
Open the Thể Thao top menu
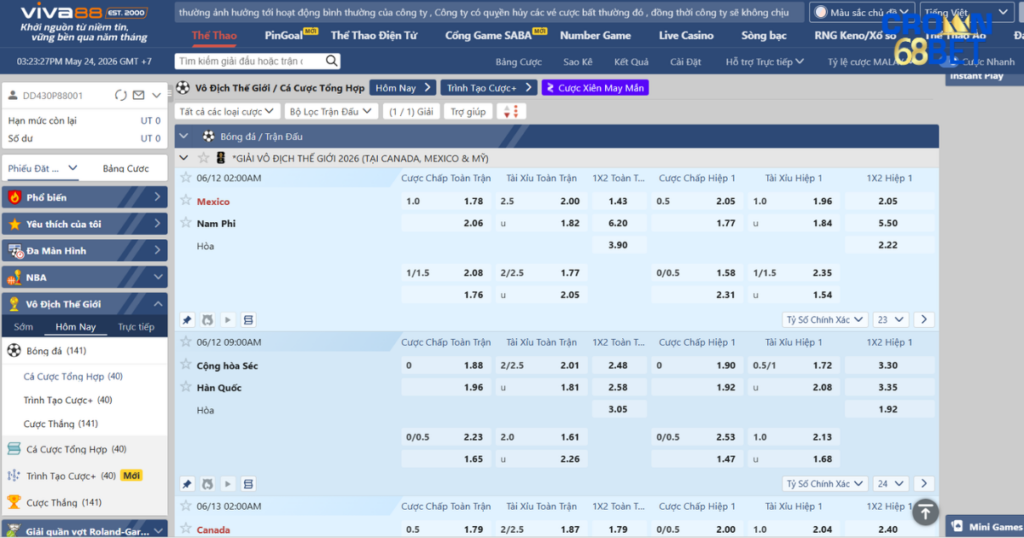(x=214, y=35)
